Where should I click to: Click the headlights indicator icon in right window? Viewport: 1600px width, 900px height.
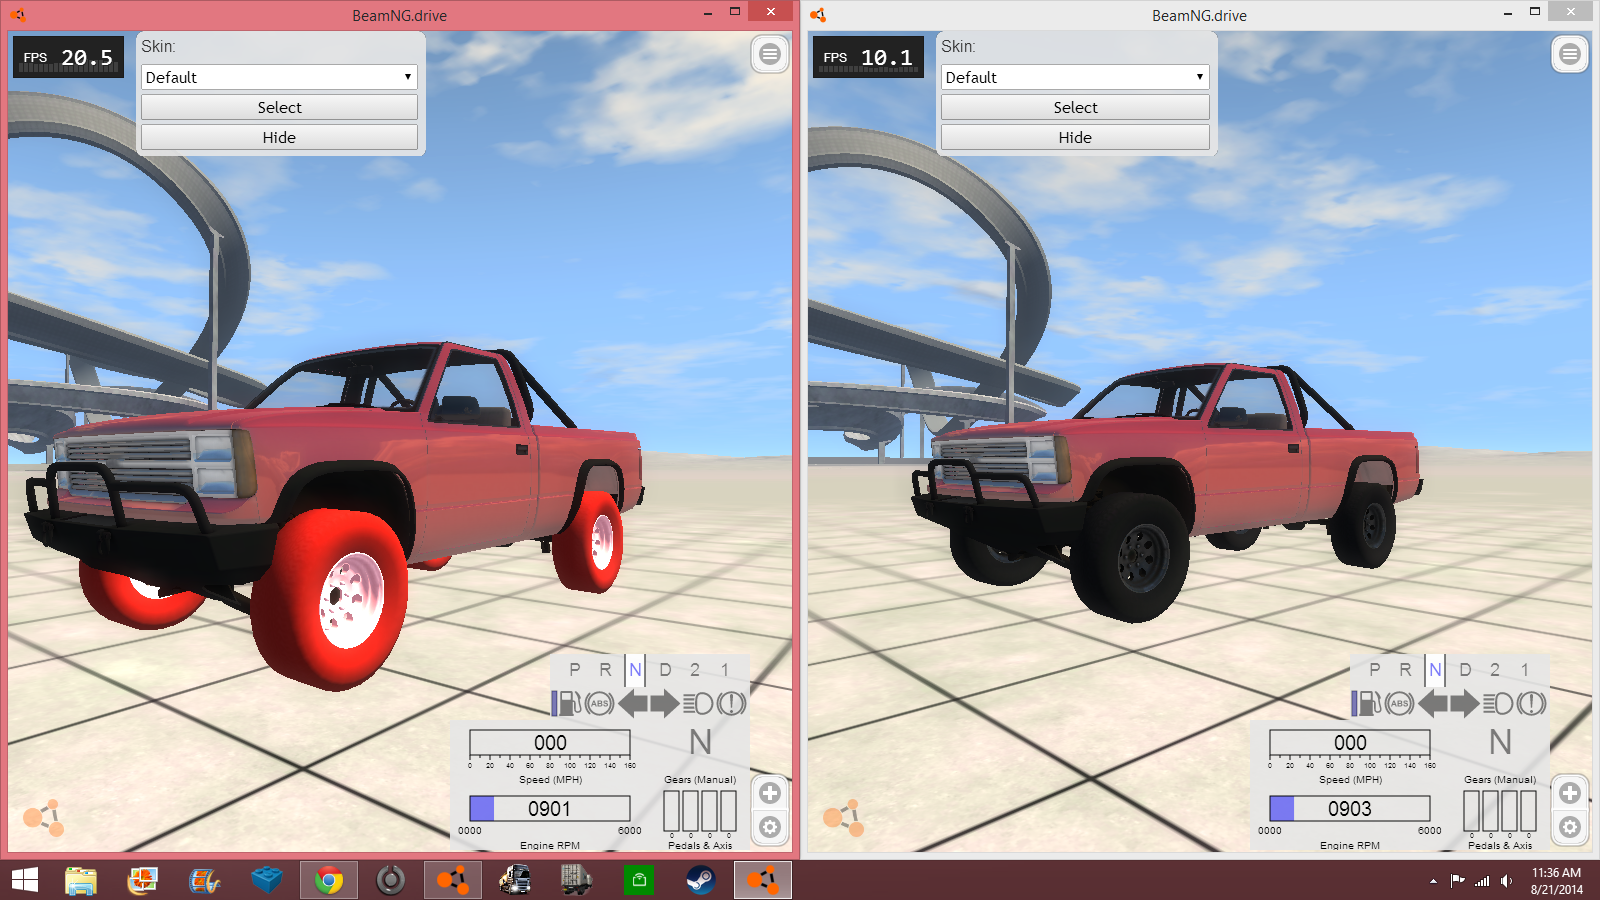[1498, 703]
